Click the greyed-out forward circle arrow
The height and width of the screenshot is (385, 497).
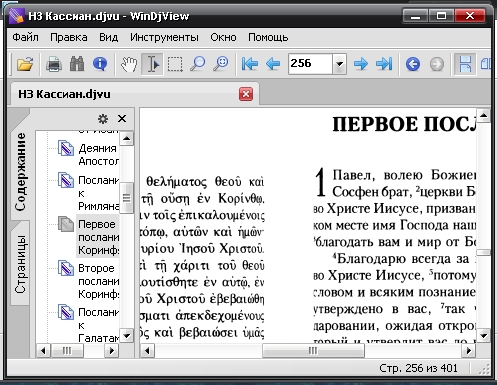(x=437, y=64)
